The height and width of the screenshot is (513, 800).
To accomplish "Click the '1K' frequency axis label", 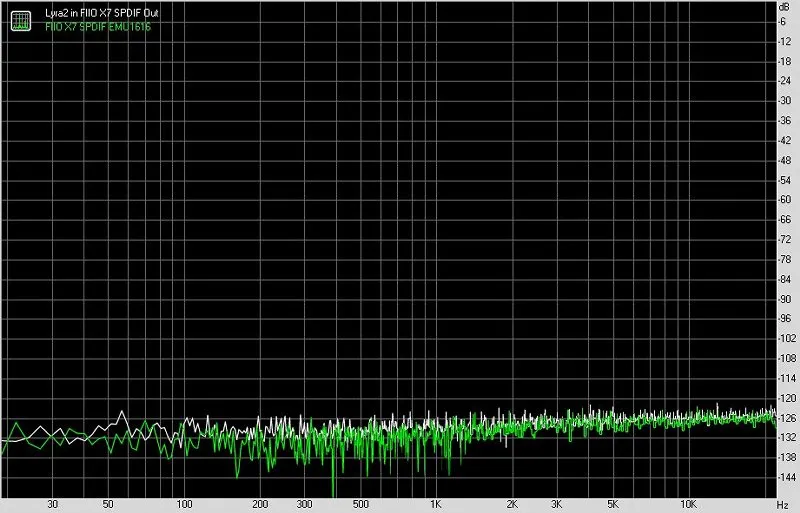I will click(x=435, y=504).
